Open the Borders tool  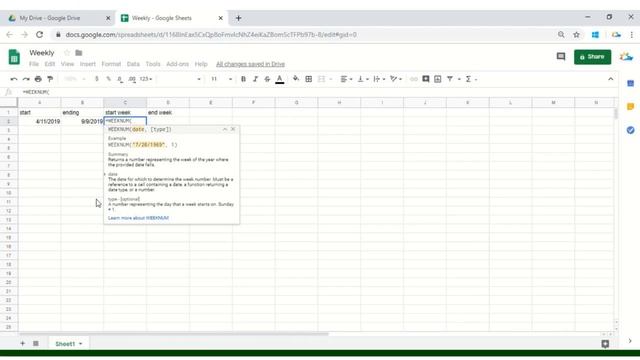(309, 79)
